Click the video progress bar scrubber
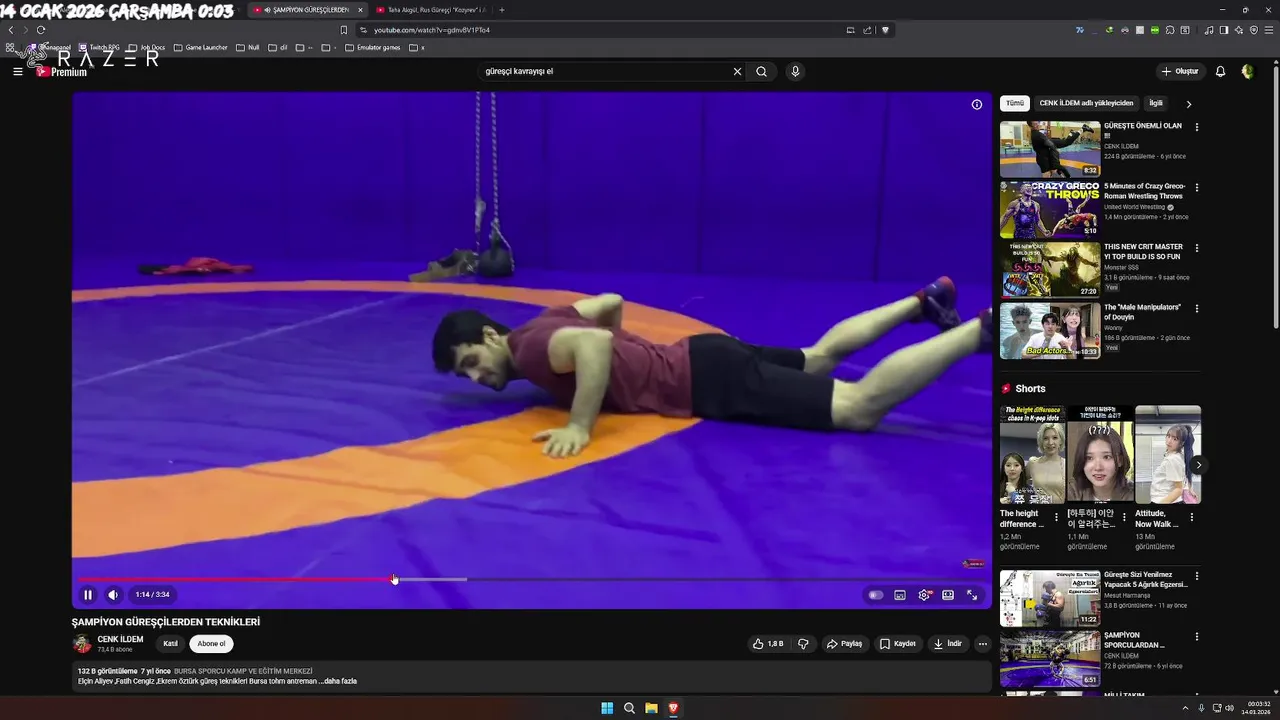 (394, 579)
